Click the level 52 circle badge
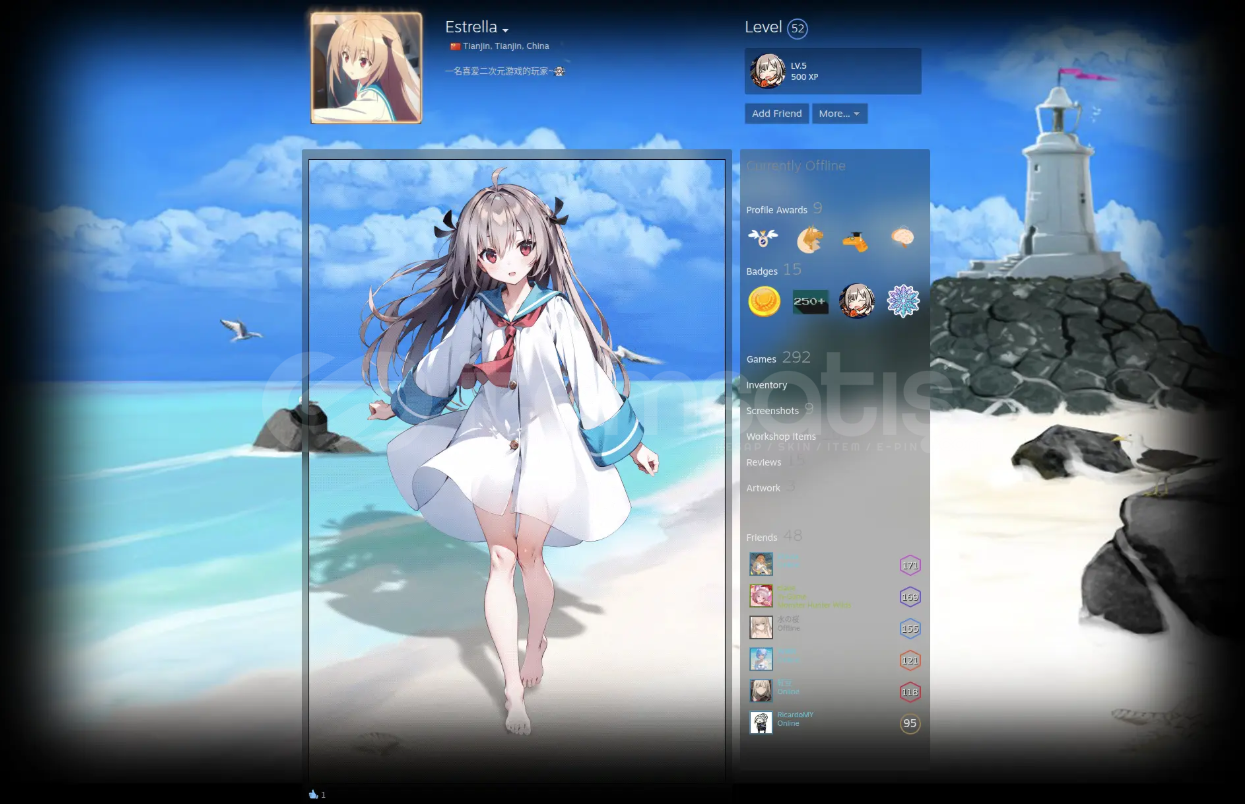The image size is (1245, 804). (797, 29)
